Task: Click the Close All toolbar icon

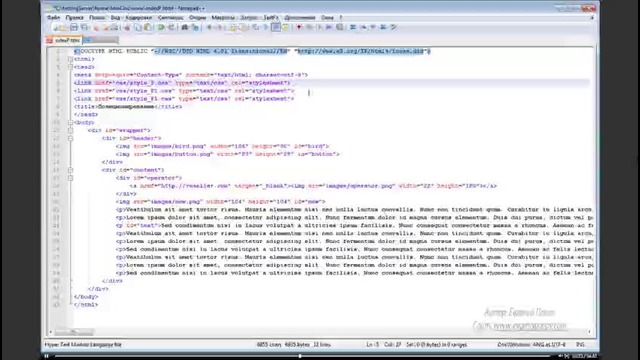Action: (106, 27)
